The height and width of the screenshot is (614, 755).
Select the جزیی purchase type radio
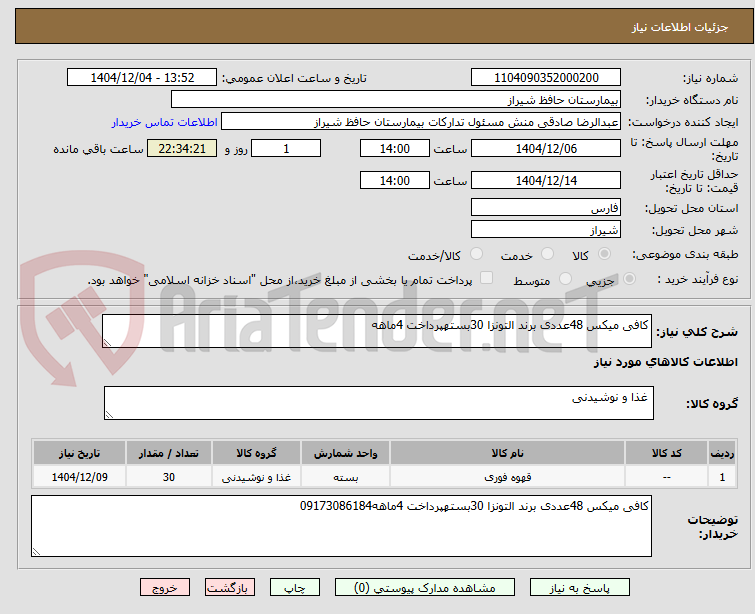(x=629, y=279)
